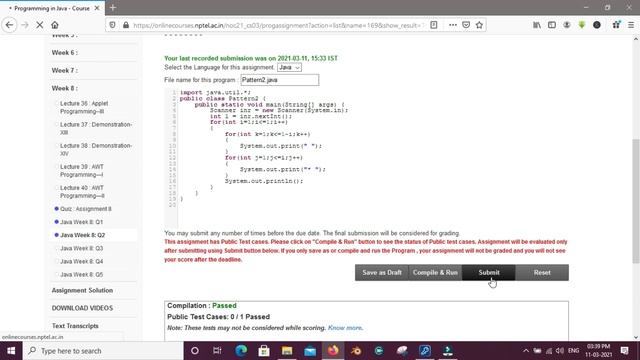Expand Text Transcripts section
Image resolution: width=640 pixels, height=360 pixels.
75,326
